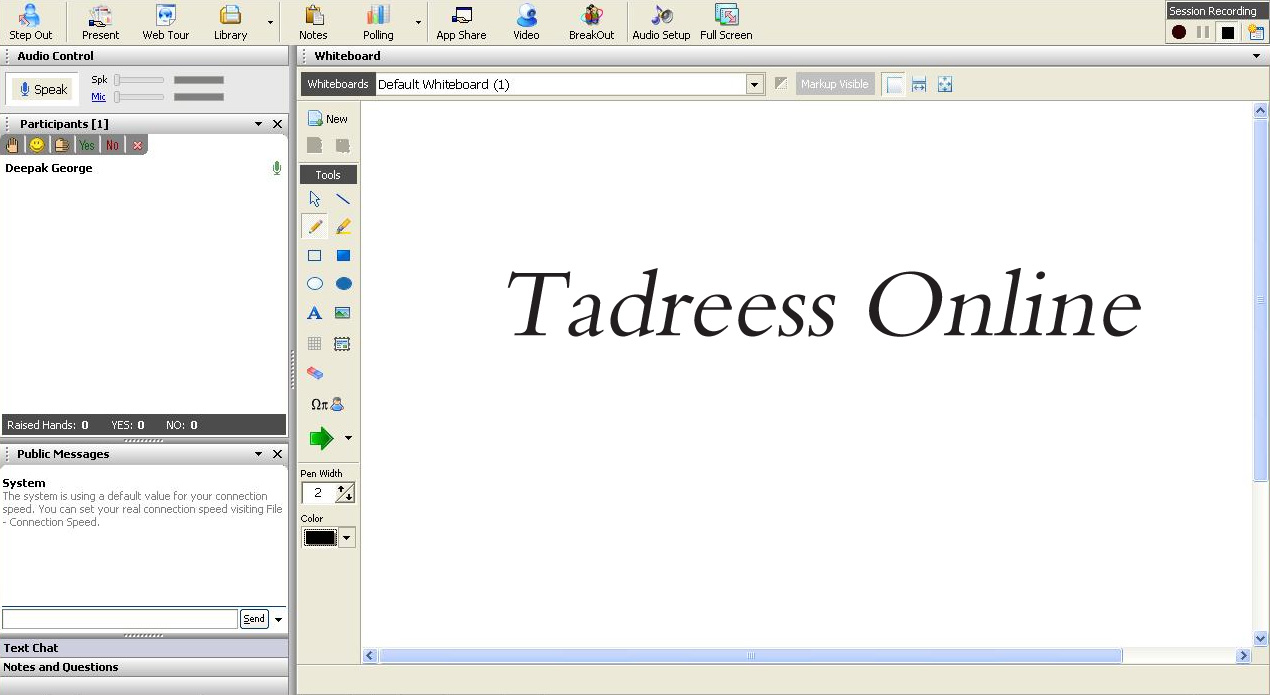Clear status with the red X icon
The width and height of the screenshot is (1270, 695).
click(137, 145)
